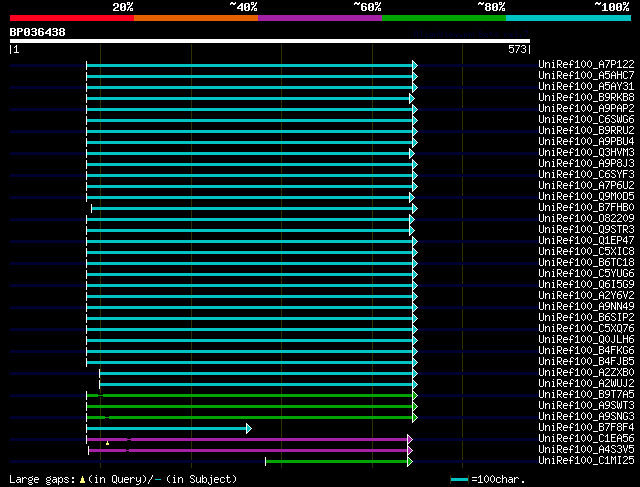Click the cyan 100char scale bar in the legend

tap(459, 480)
